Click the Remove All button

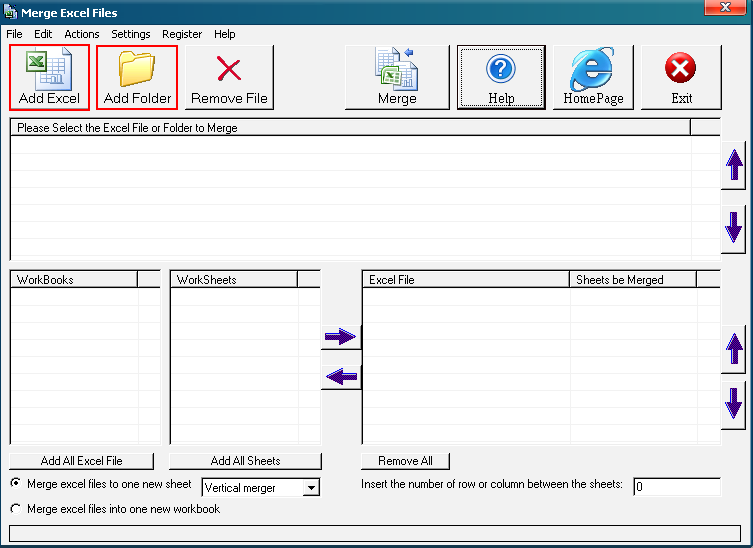405,461
